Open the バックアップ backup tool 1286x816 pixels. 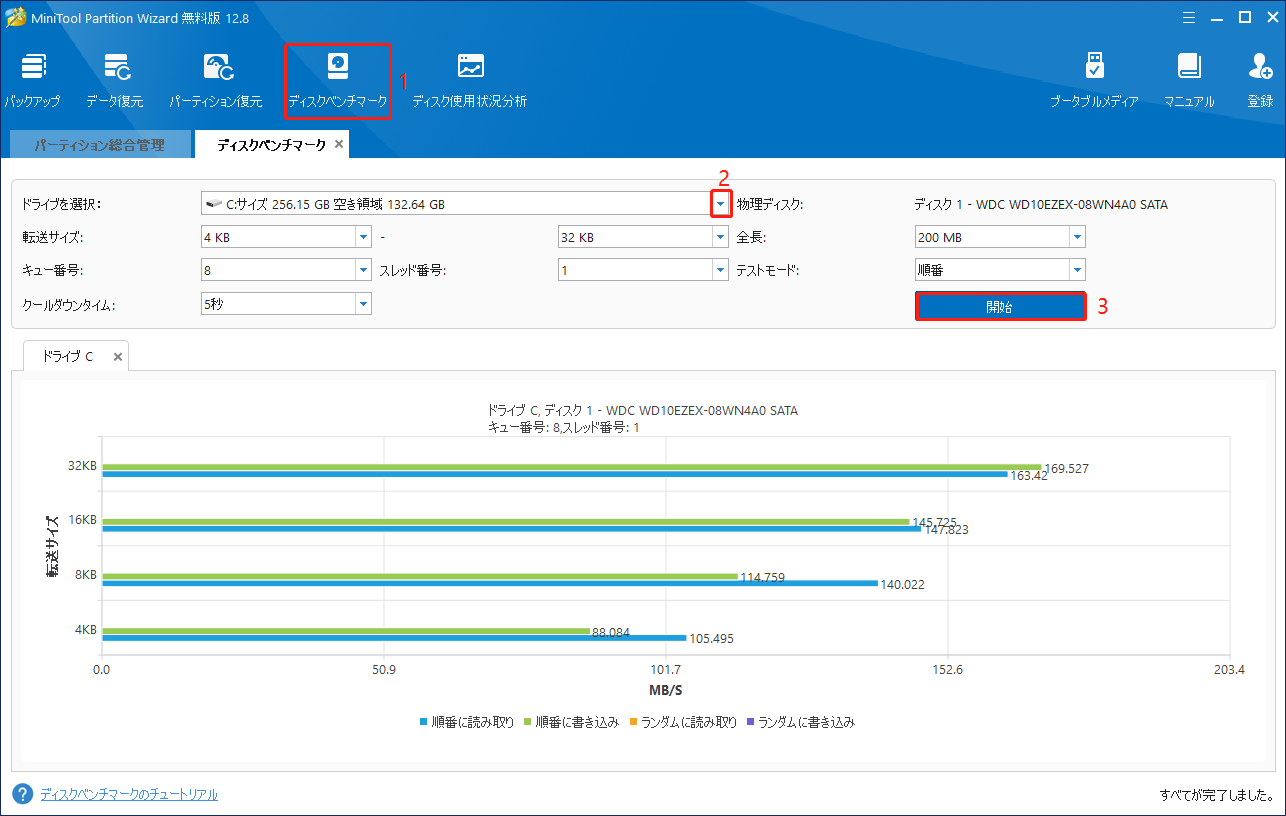tap(32, 80)
